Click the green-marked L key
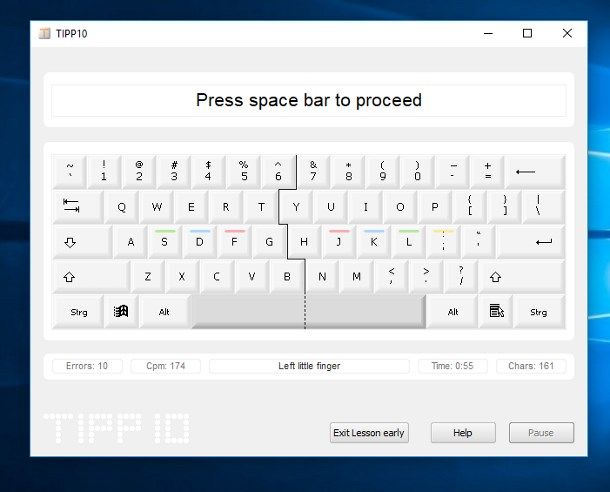This screenshot has width=610, height=492. [408, 242]
